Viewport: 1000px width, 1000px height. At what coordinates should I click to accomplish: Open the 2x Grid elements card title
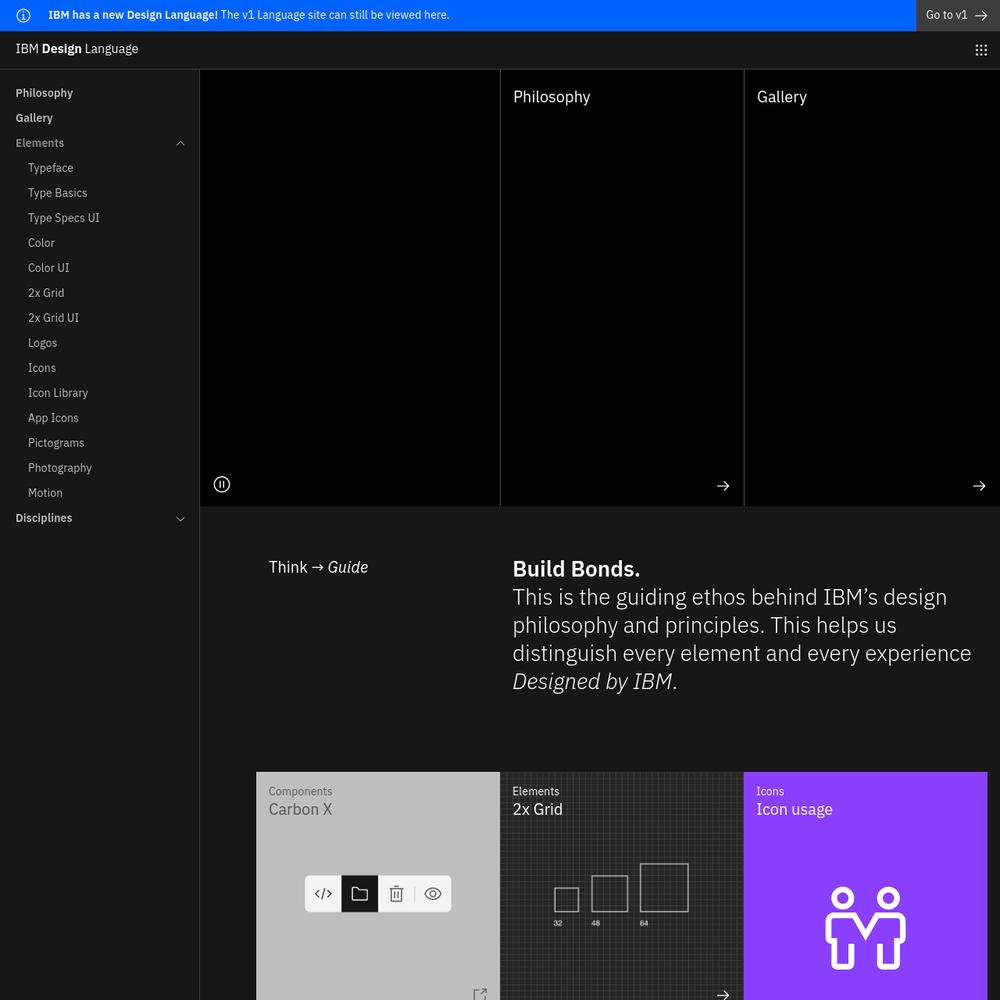click(537, 809)
